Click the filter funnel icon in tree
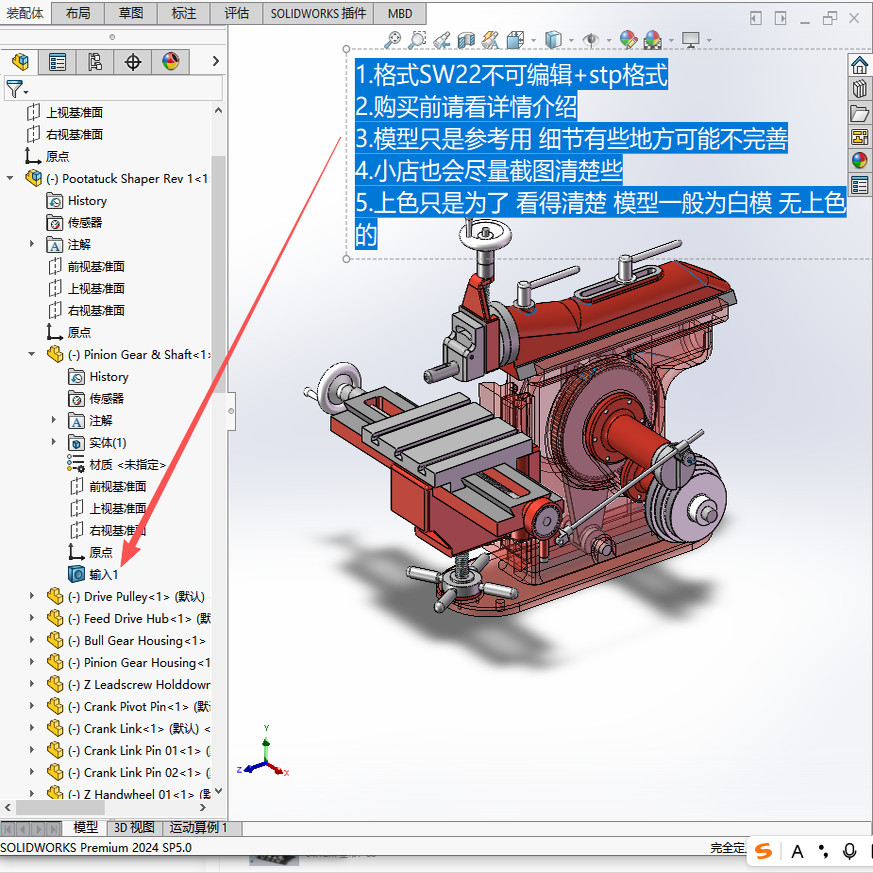 click(14, 89)
